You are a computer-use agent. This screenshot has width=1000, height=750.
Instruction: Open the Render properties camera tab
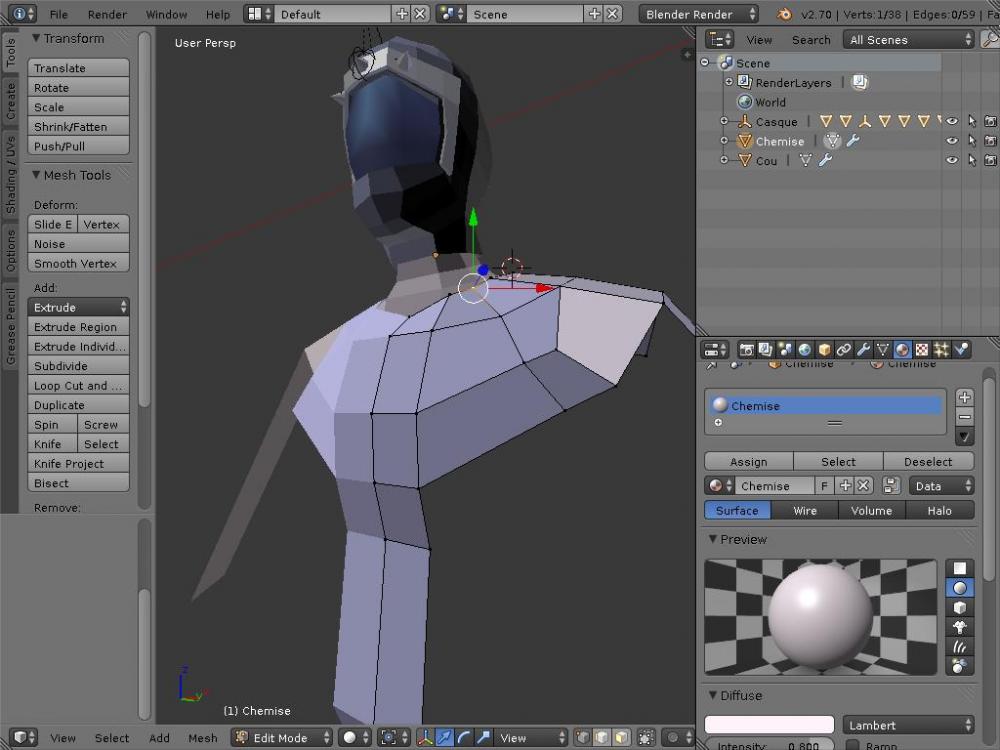pyautogui.click(x=746, y=350)
